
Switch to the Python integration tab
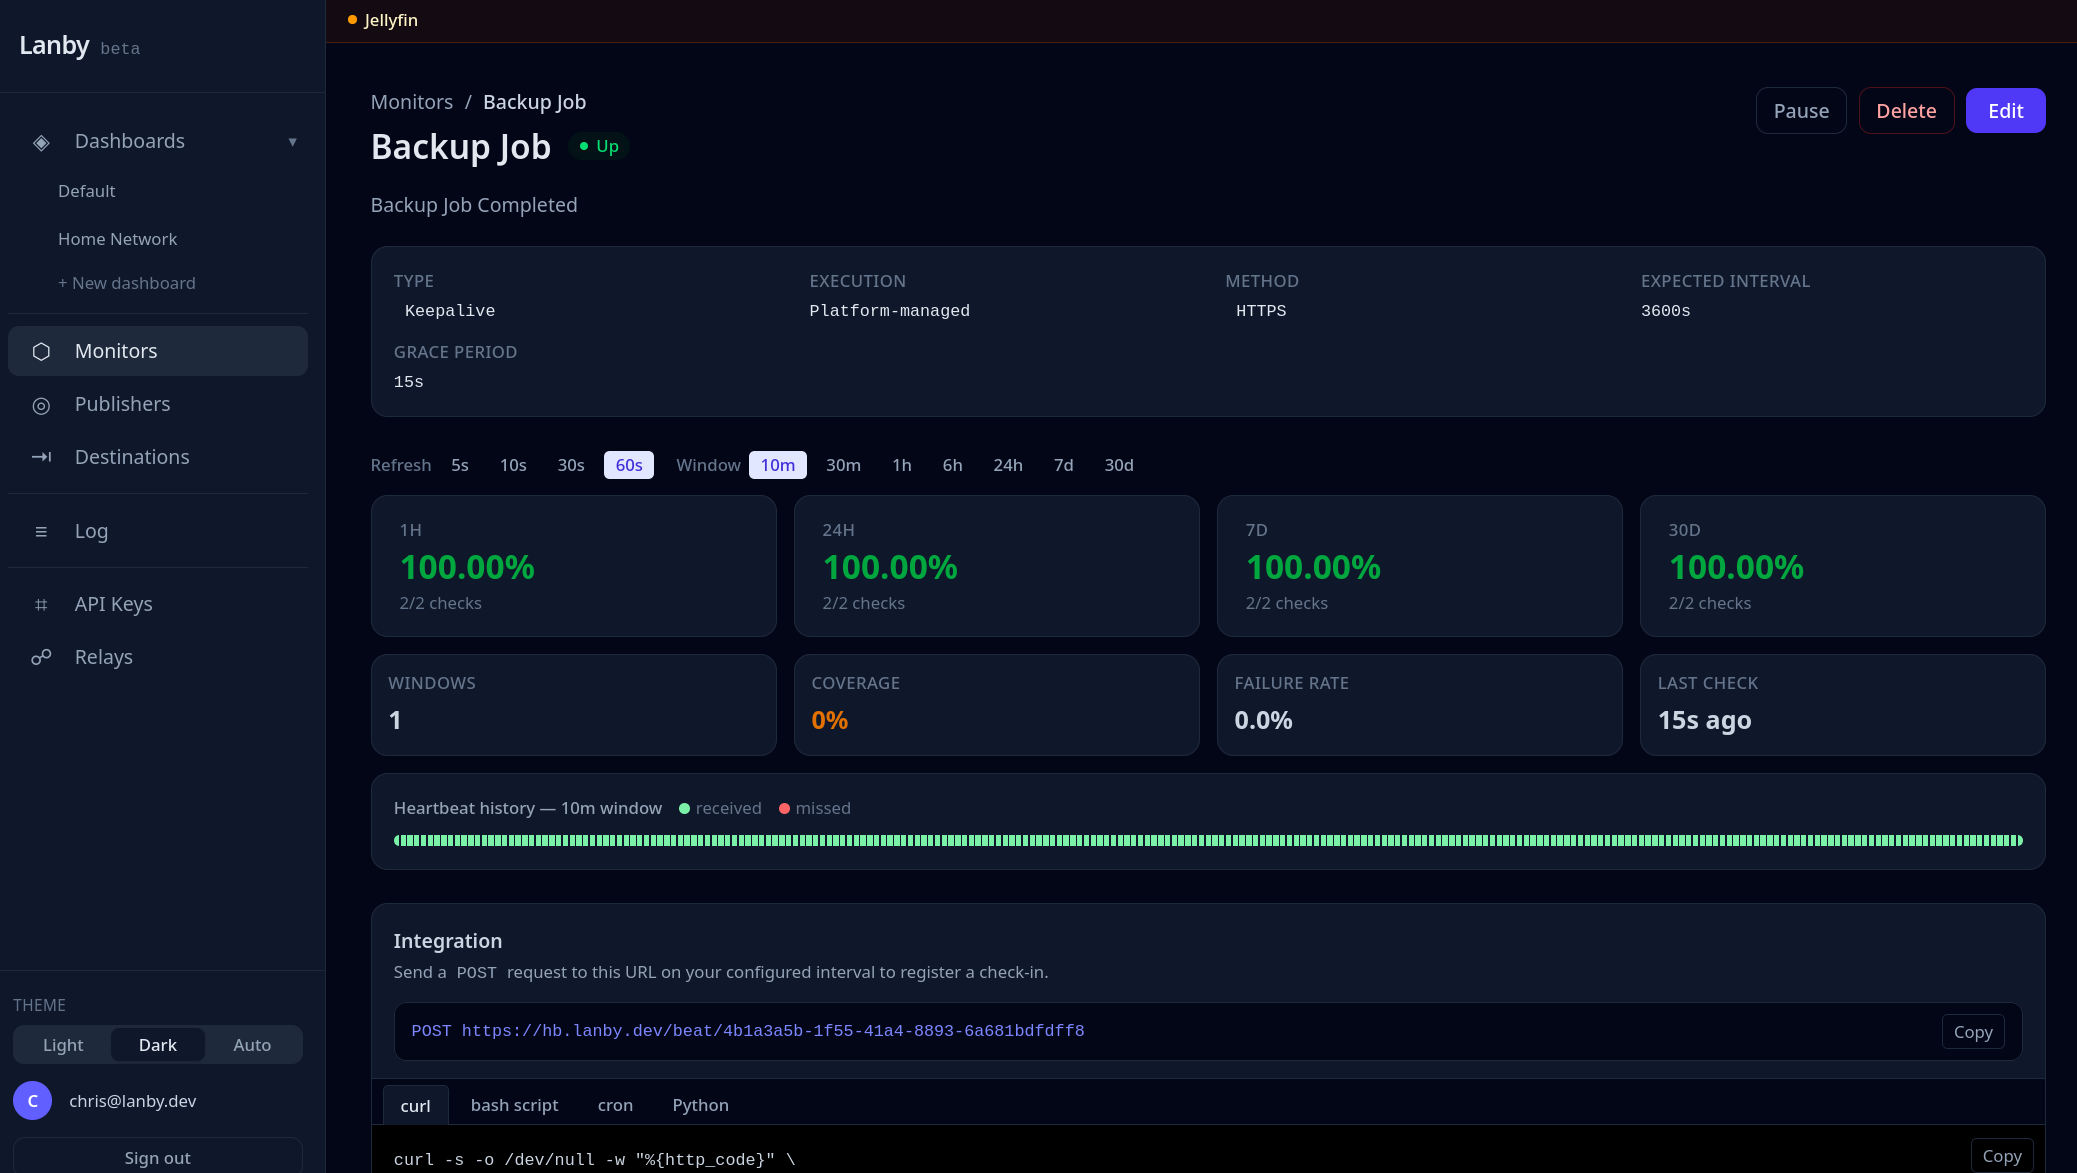700,1105
